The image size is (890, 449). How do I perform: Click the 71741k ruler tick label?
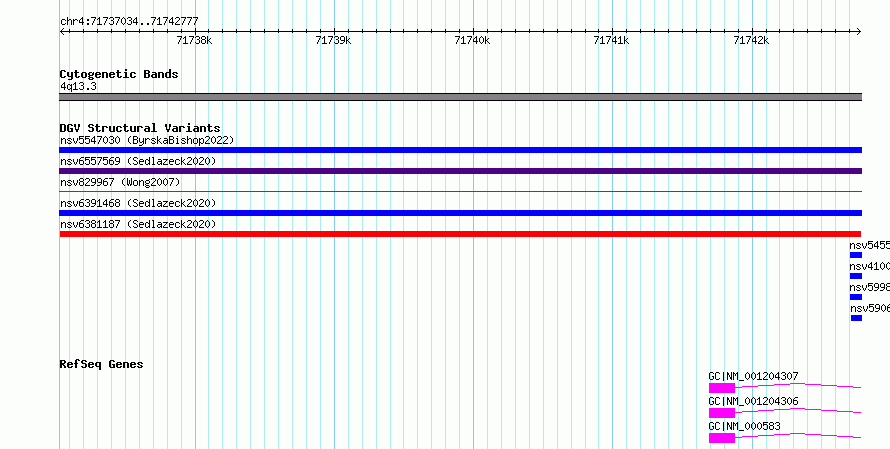(612, 40)
